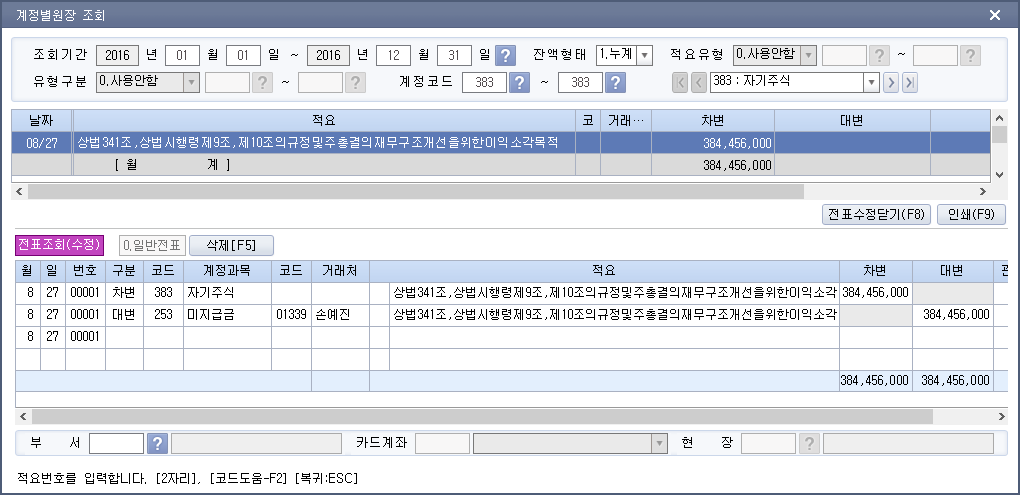Click the upper table 차변 column header

[713, 121]
